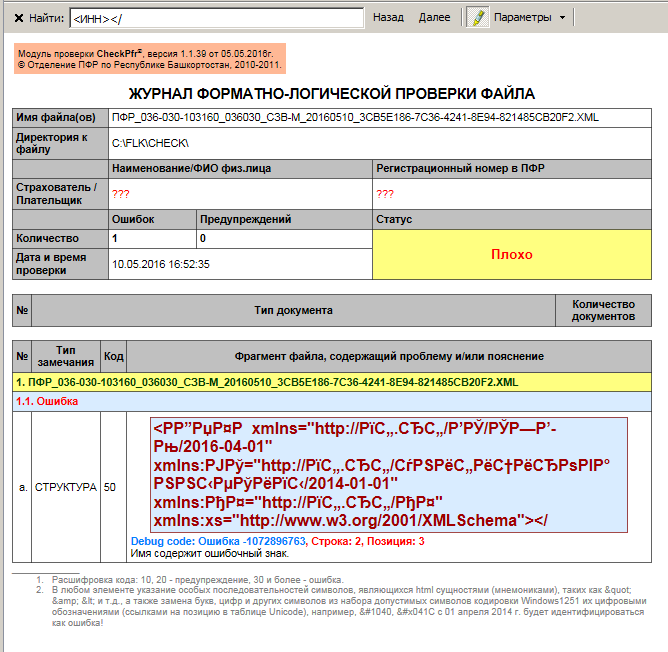Select the yellow row with the ПФР file name

[334, 383]
